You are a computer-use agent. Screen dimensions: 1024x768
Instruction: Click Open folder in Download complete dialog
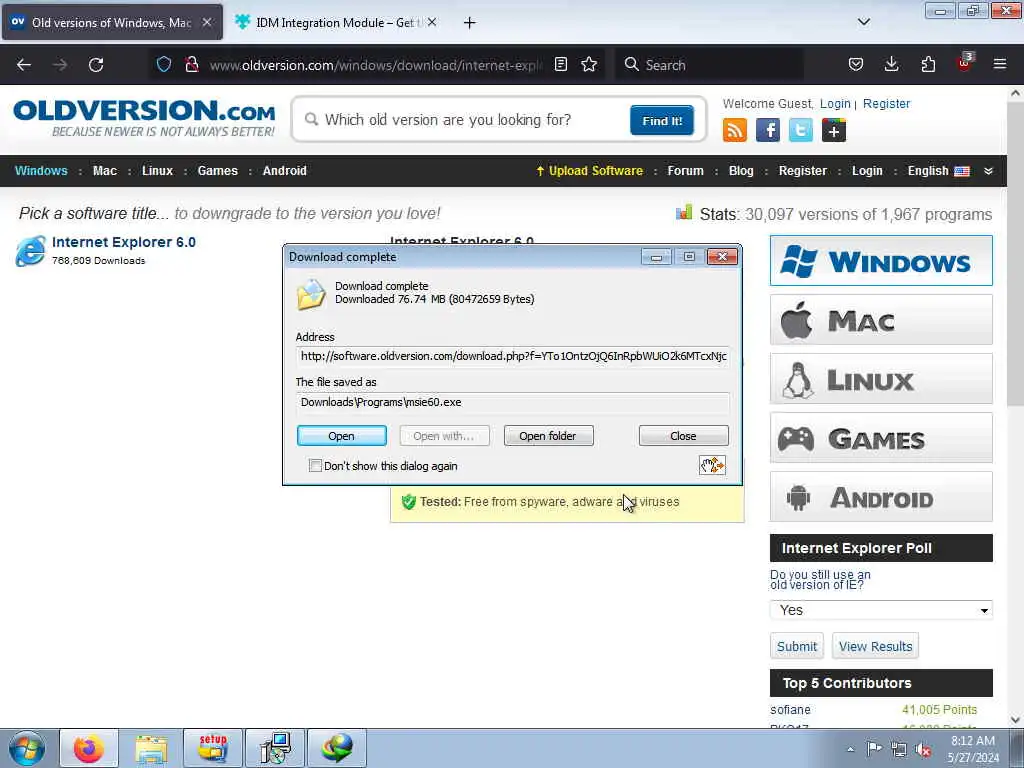tap(548, 436)
